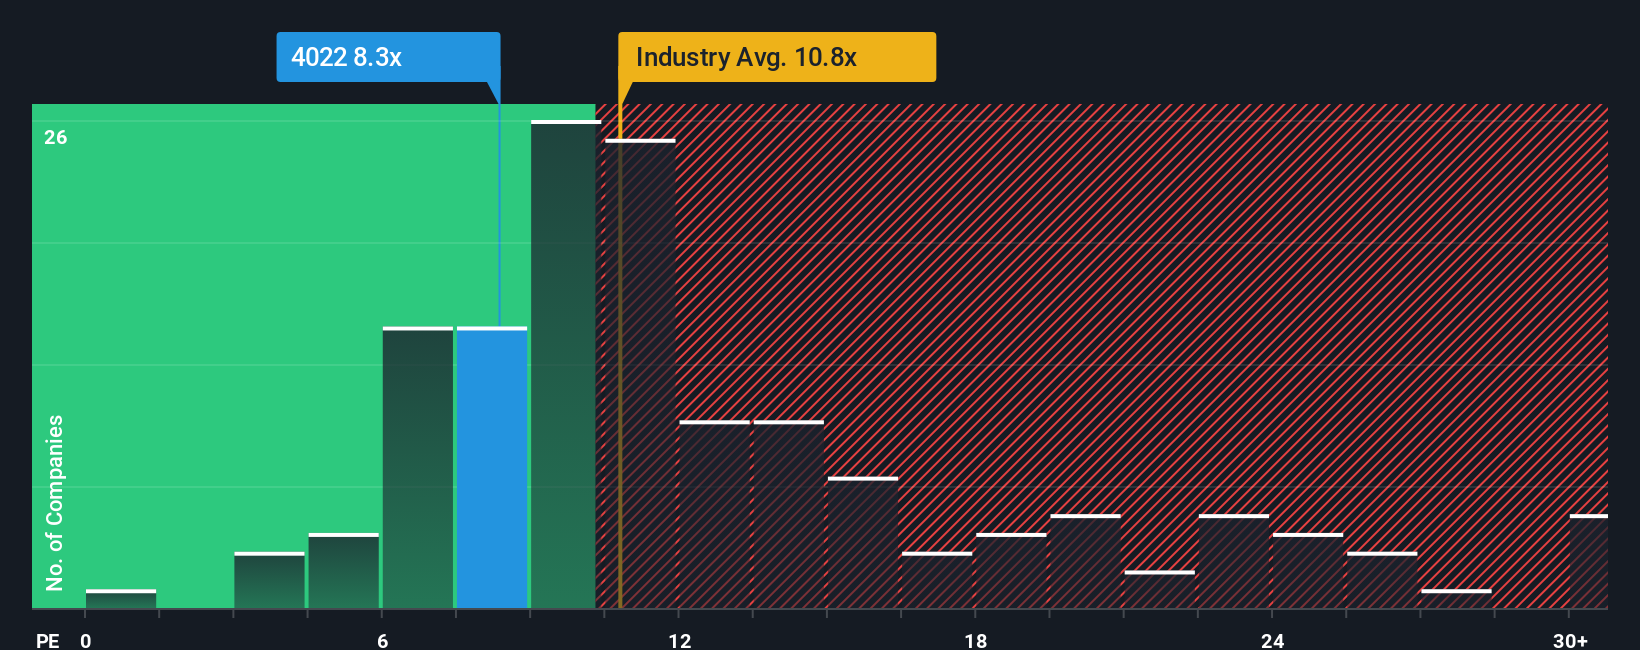The height and width of the screenshot is (650, 1640).
Task: Click the PE axis label
Action: [48, 640]
